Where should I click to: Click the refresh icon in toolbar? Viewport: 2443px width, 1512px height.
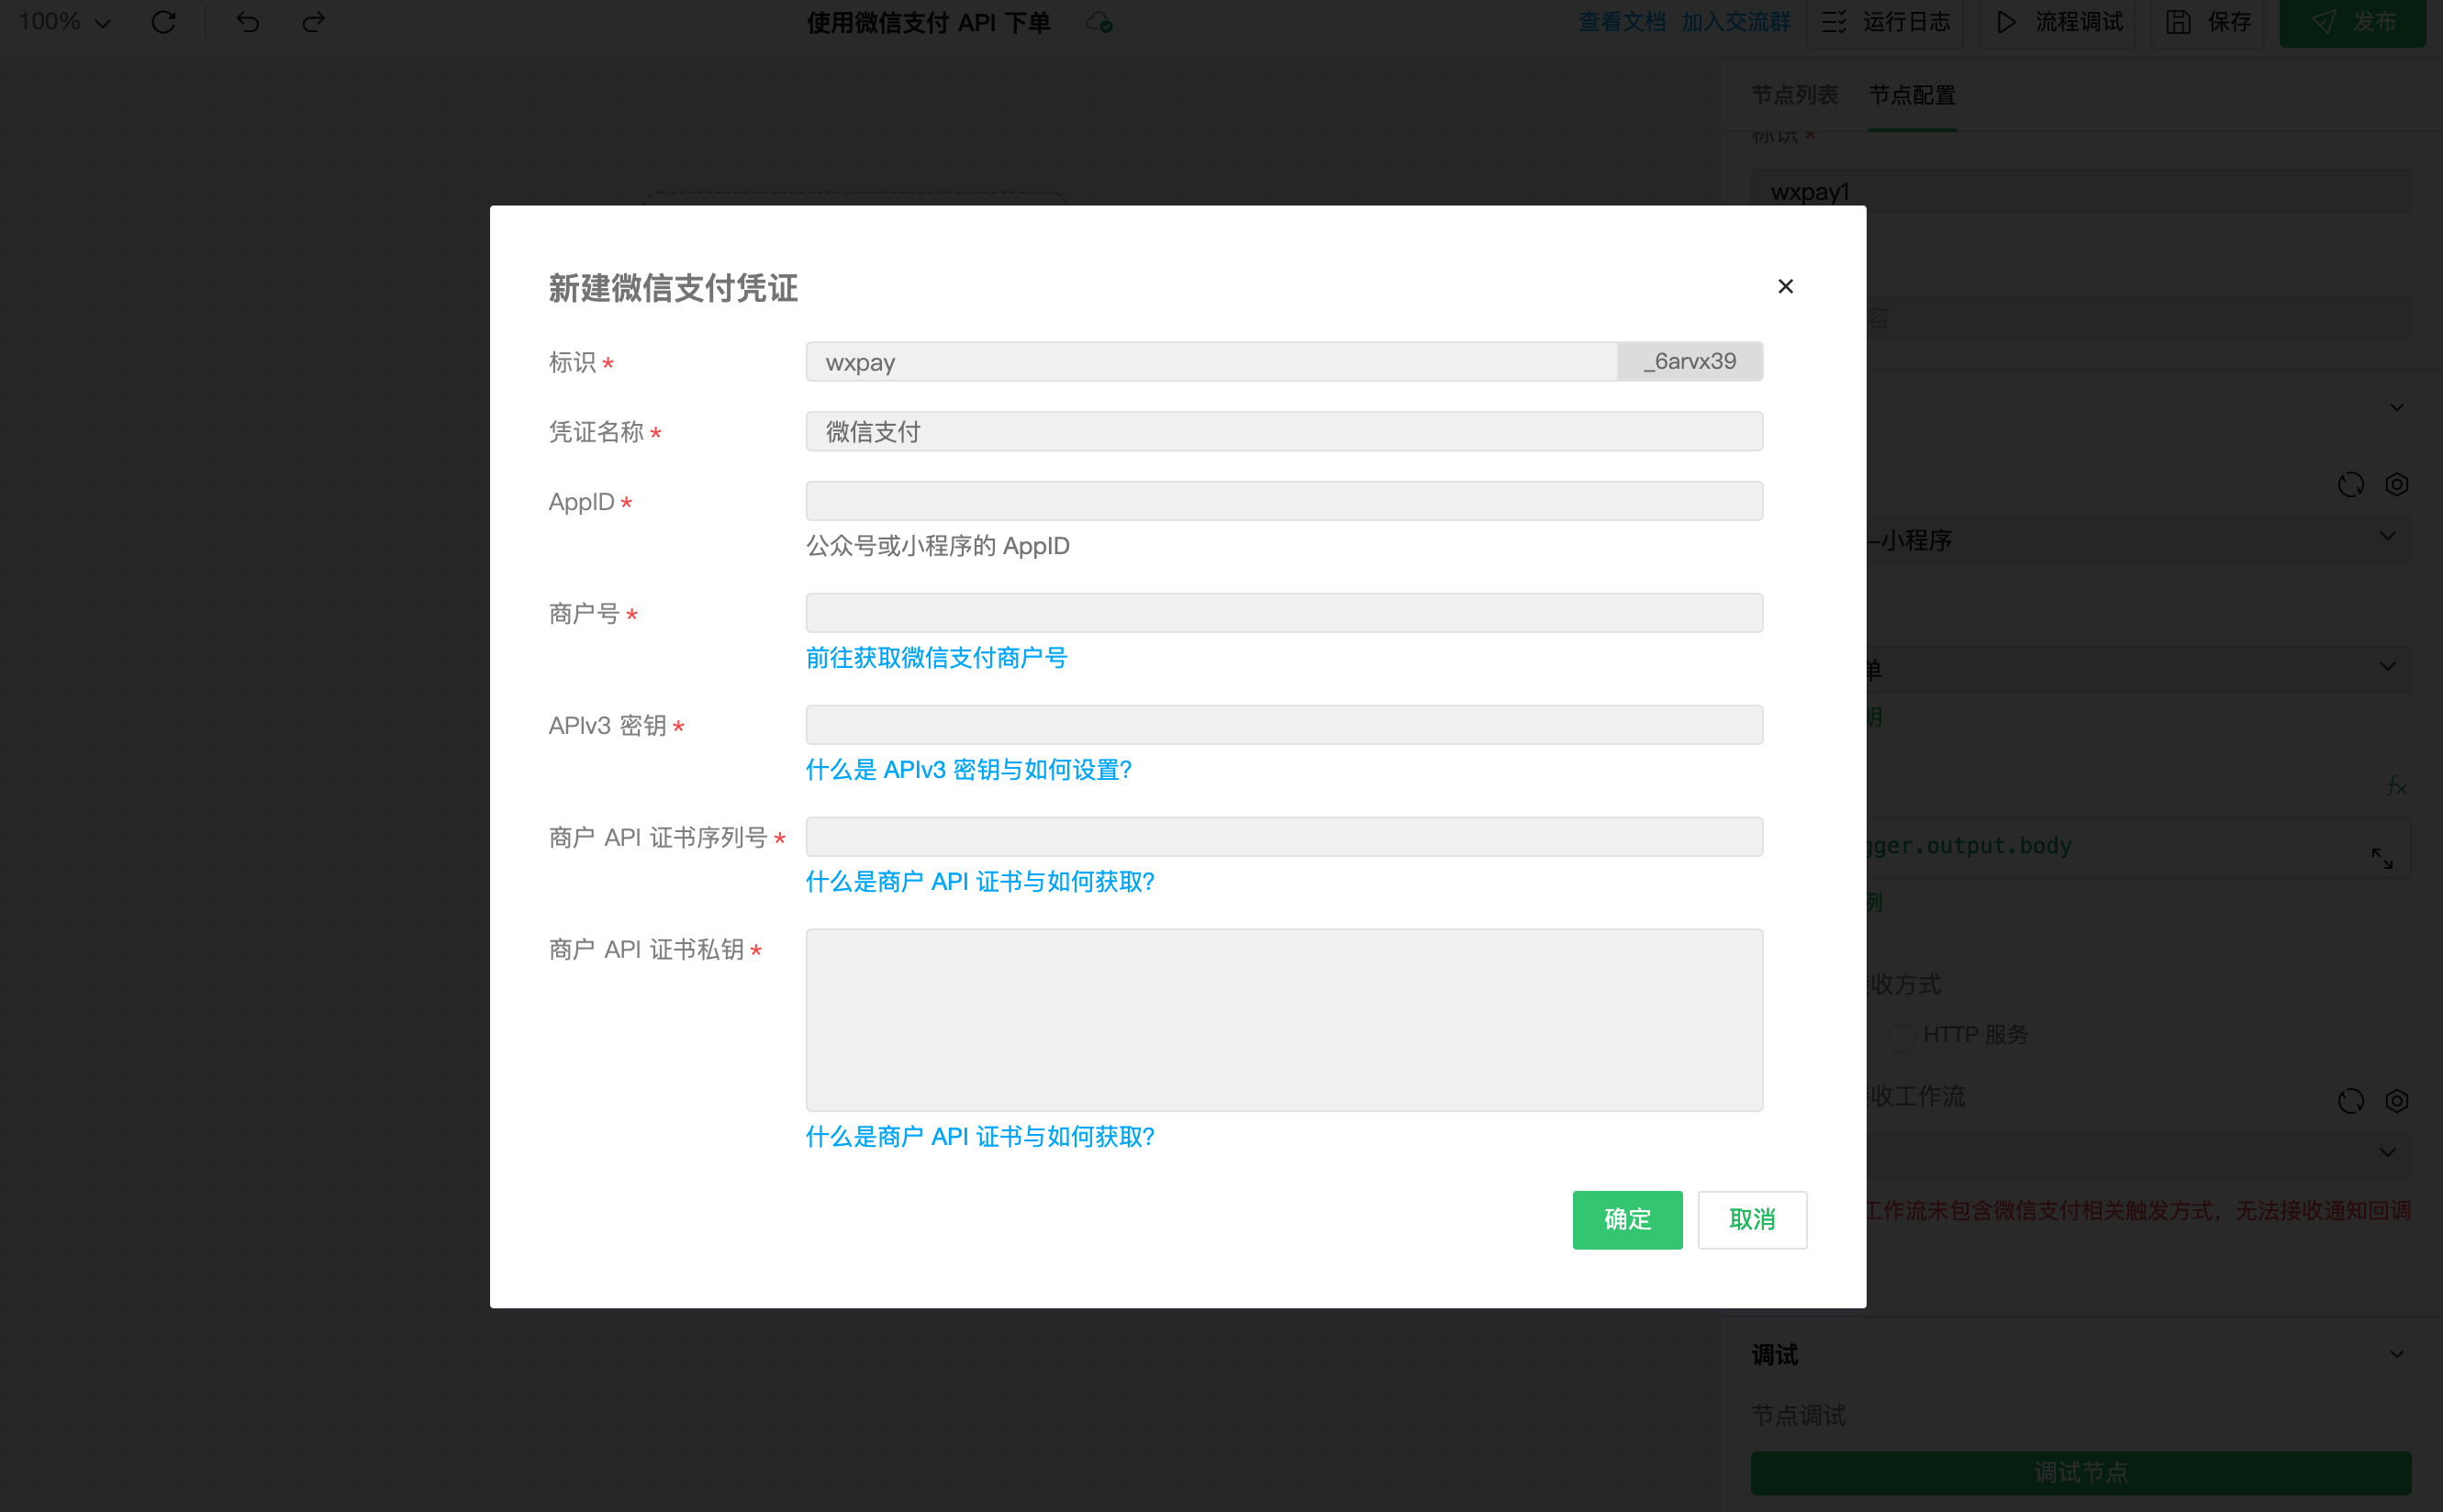[164, 22]
